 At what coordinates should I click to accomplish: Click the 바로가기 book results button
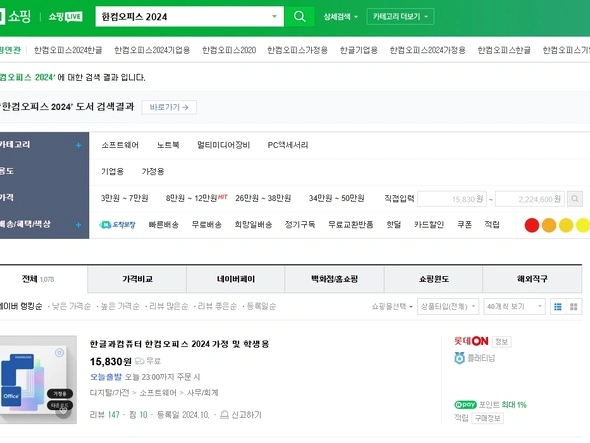pyautogui.click(x=169, y=107)
